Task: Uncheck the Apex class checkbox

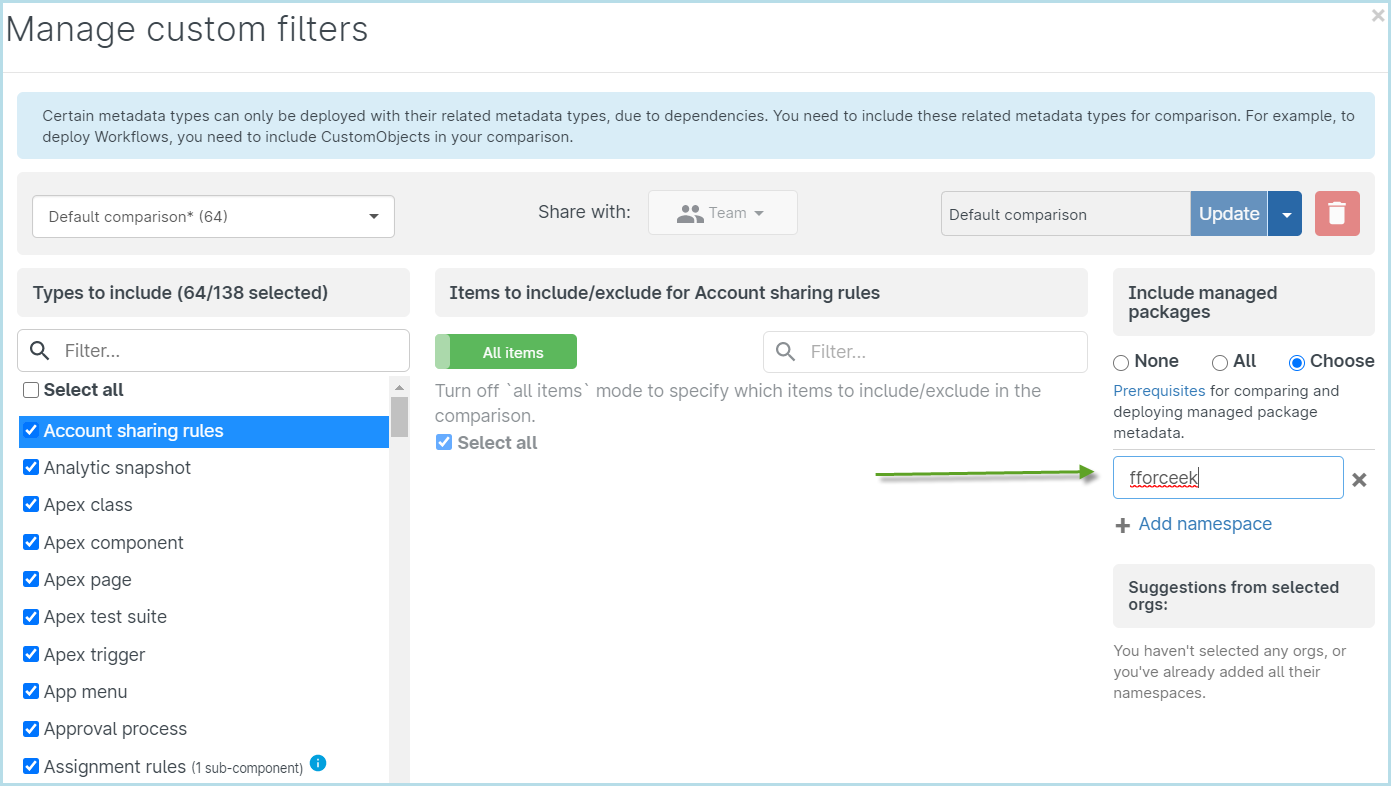Action: click(31, 505)
